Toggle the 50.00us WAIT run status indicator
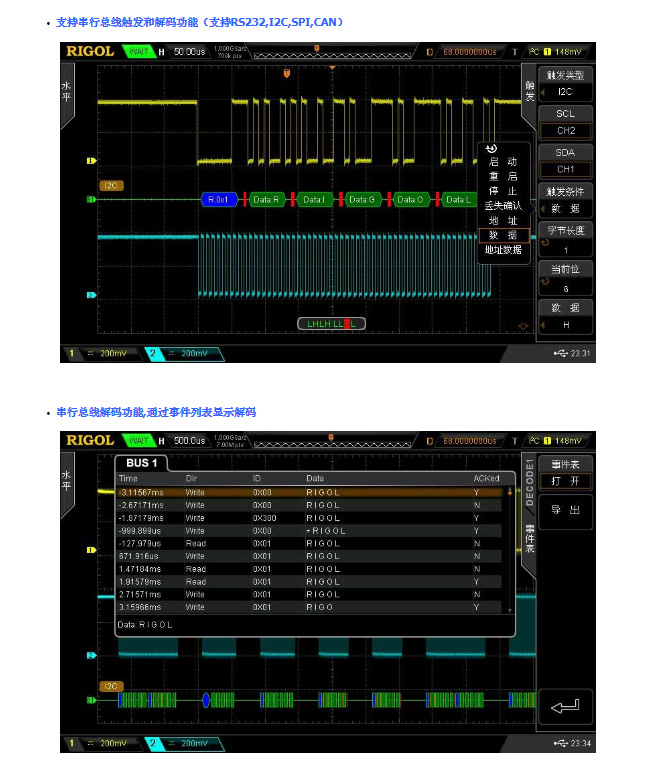 136,50
